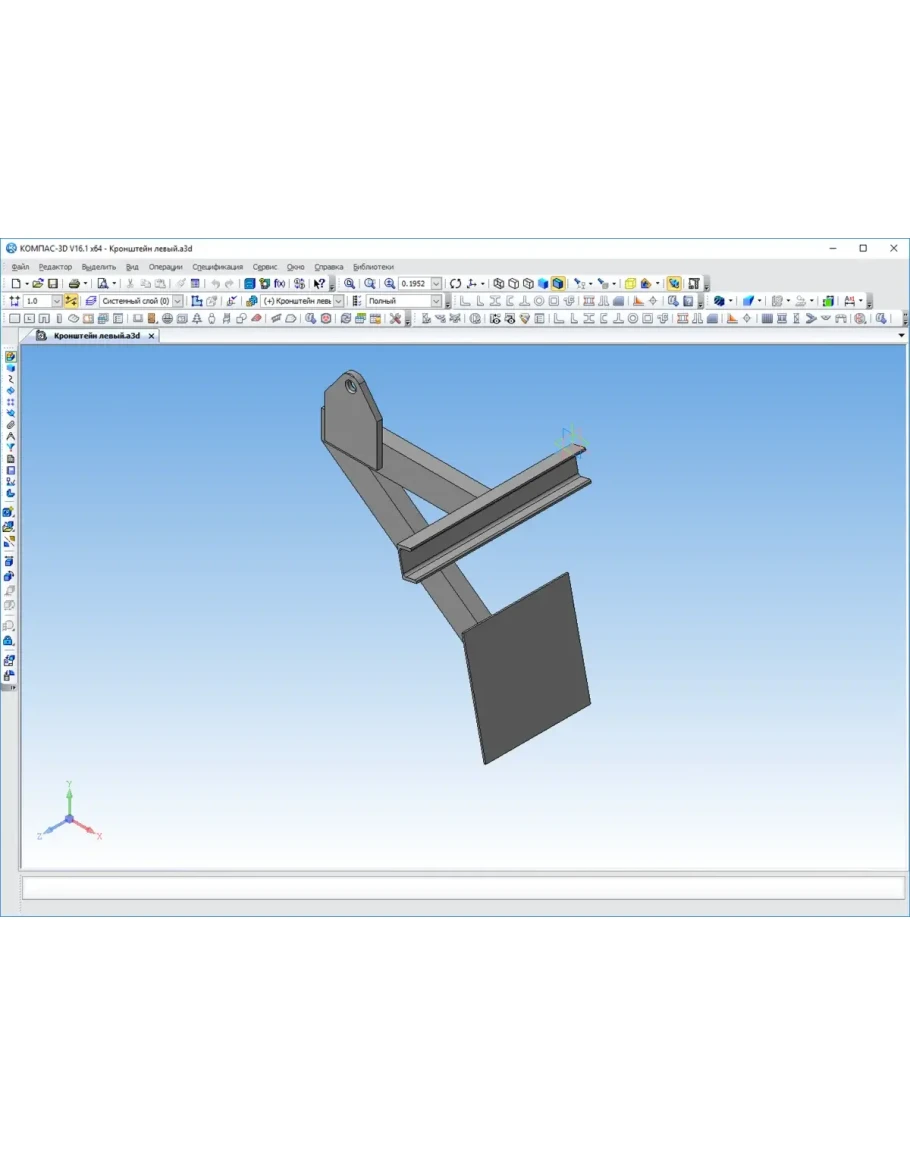910x1155 pixels.
Task: Expand the Системный слой (0) layer dropdown
Action: [x=178, y=301]
